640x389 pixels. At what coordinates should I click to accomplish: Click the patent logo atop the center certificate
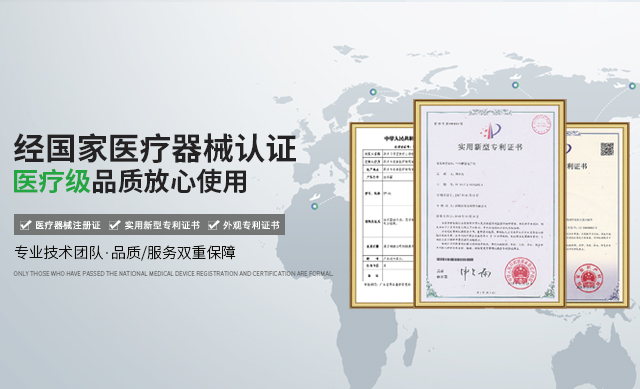click(490, 131)
